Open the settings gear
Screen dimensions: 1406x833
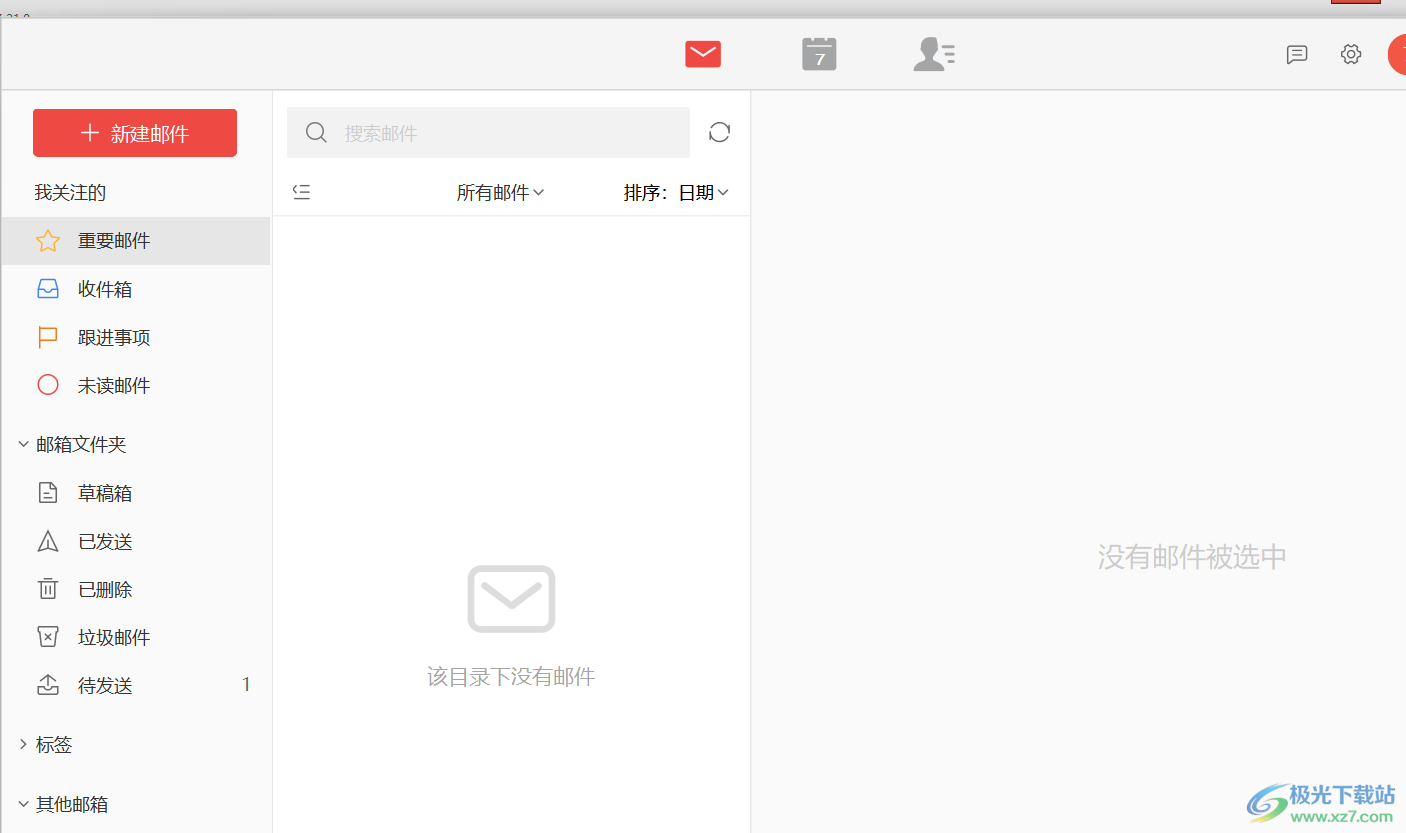pyautogui.click(x=1351, y=54)
